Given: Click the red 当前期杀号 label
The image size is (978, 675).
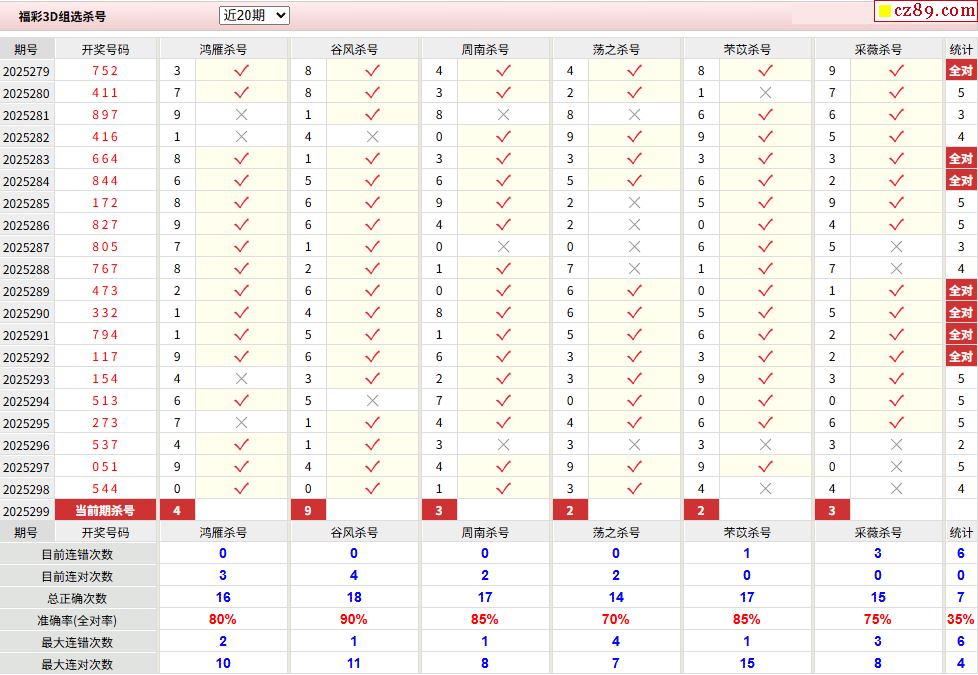Looking at the screenshot, I should [x=105, y=511].
